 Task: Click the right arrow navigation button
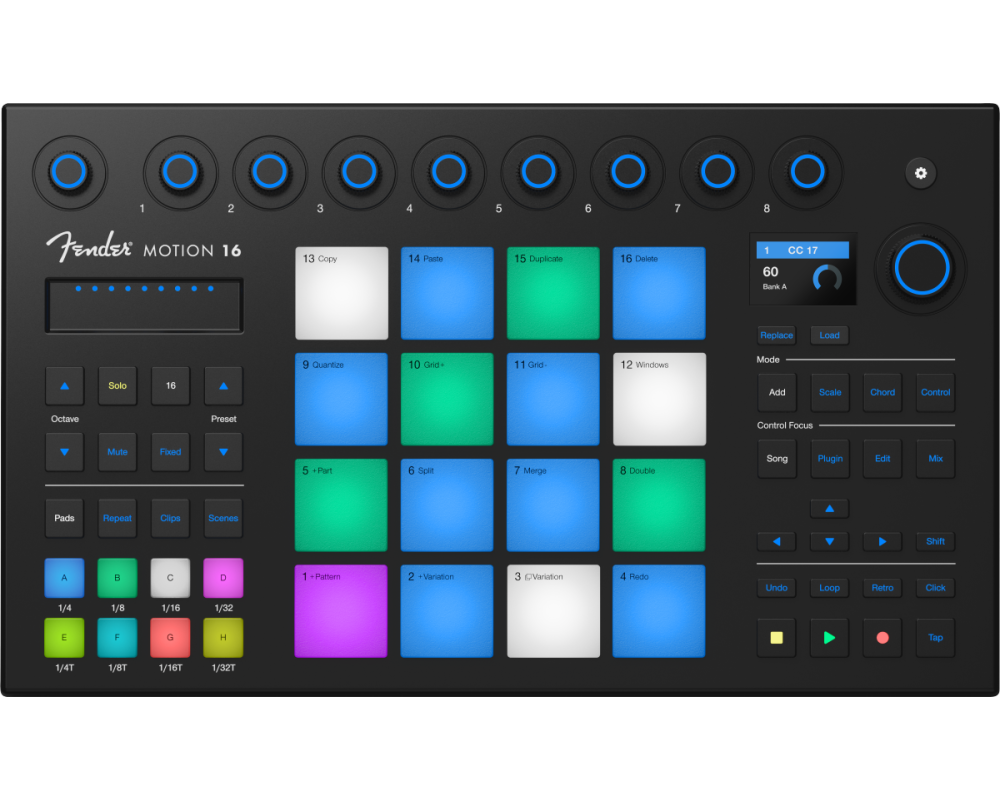882,542
